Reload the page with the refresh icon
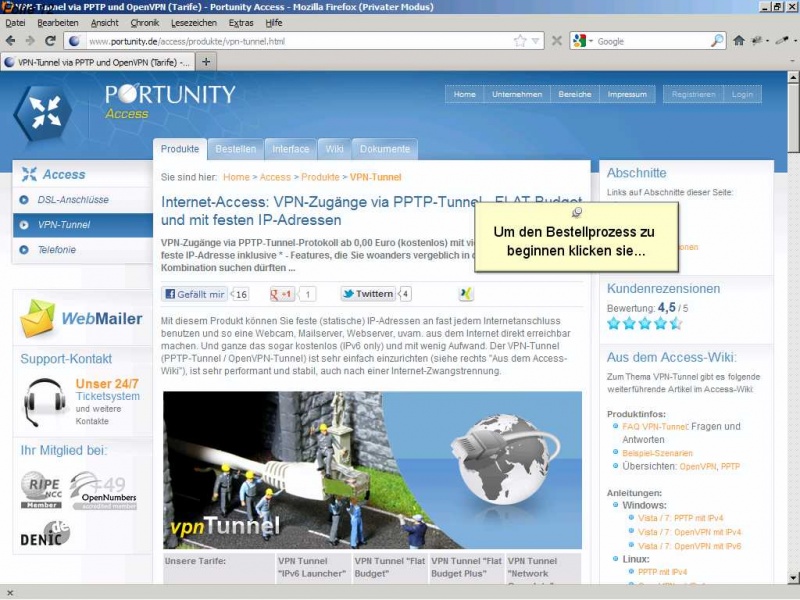Viewport: 800px width, 600px height. tap(49, 41)
